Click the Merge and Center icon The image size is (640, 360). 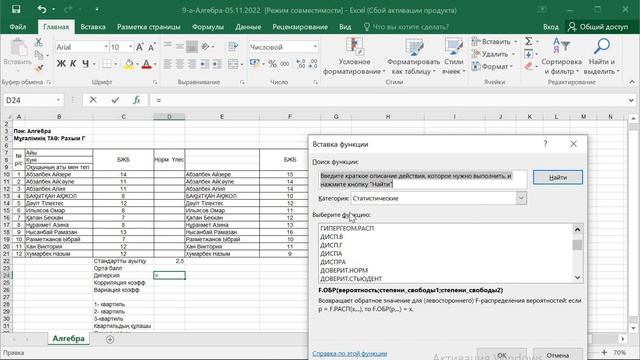233,64
